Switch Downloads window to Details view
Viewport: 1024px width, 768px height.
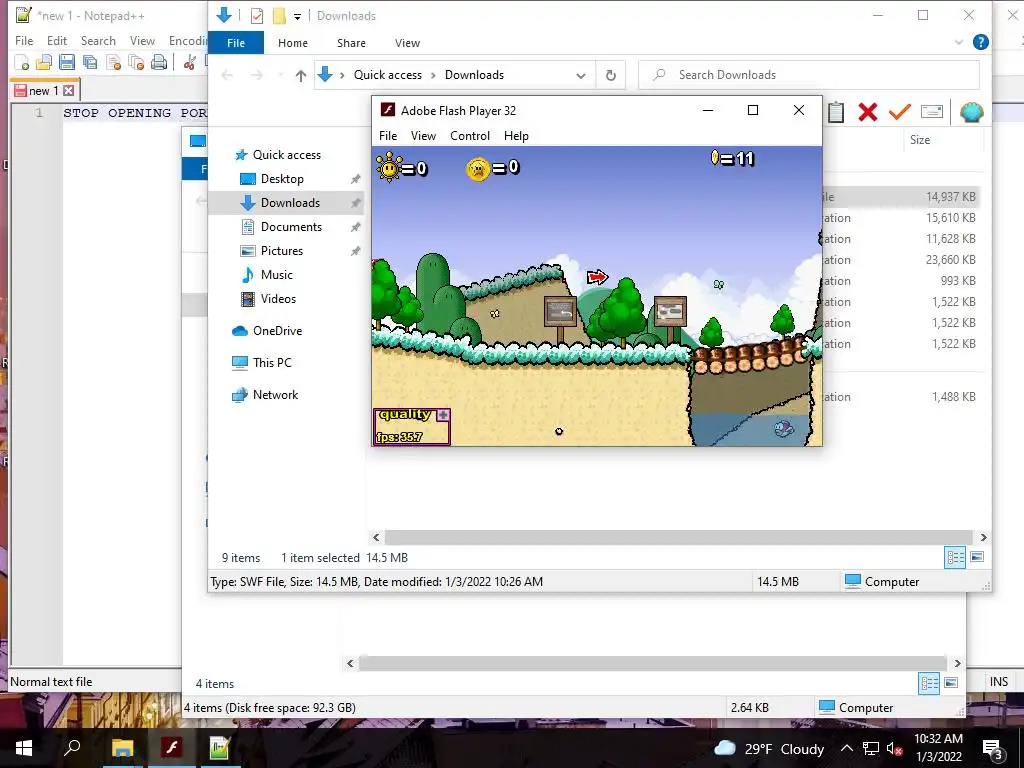(955, 558)
